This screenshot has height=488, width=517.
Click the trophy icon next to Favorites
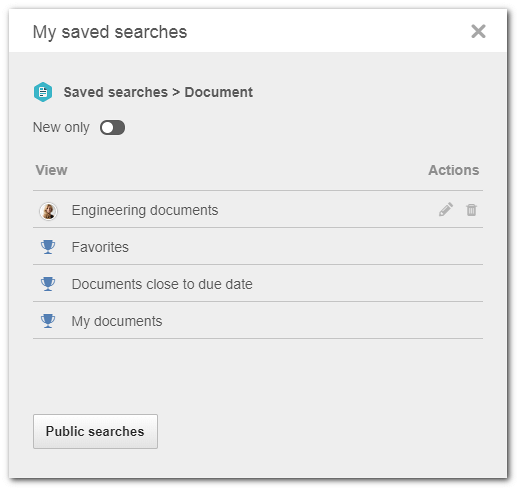[x=48, y=247]
